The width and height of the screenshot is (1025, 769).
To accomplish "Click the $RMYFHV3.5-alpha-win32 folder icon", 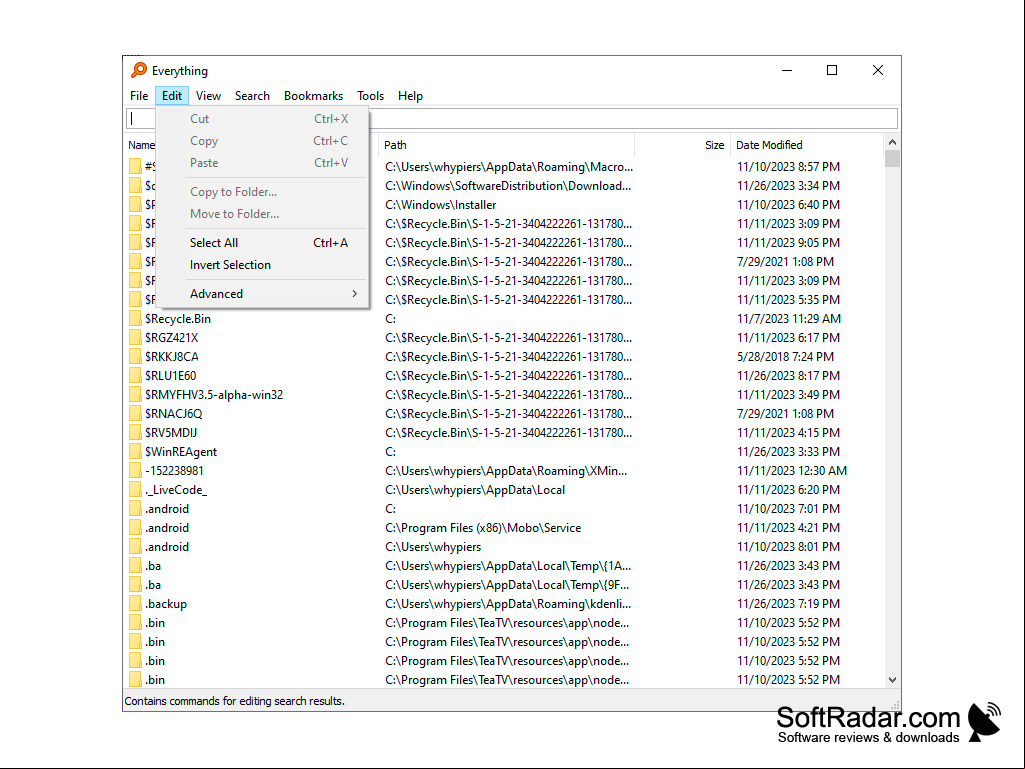I will (x=135, y=394).
